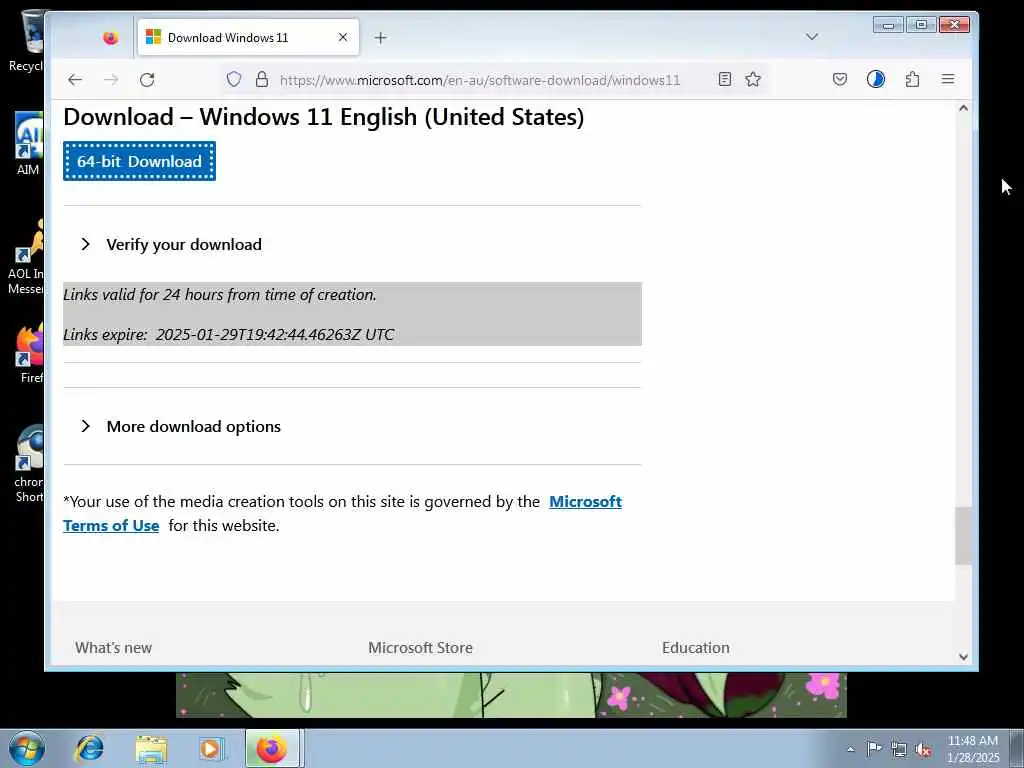The height and width of the screenshot is (768, 1024).
Task: Open the list all tabs dropdown arrow
Action: (x=812, y=37)
